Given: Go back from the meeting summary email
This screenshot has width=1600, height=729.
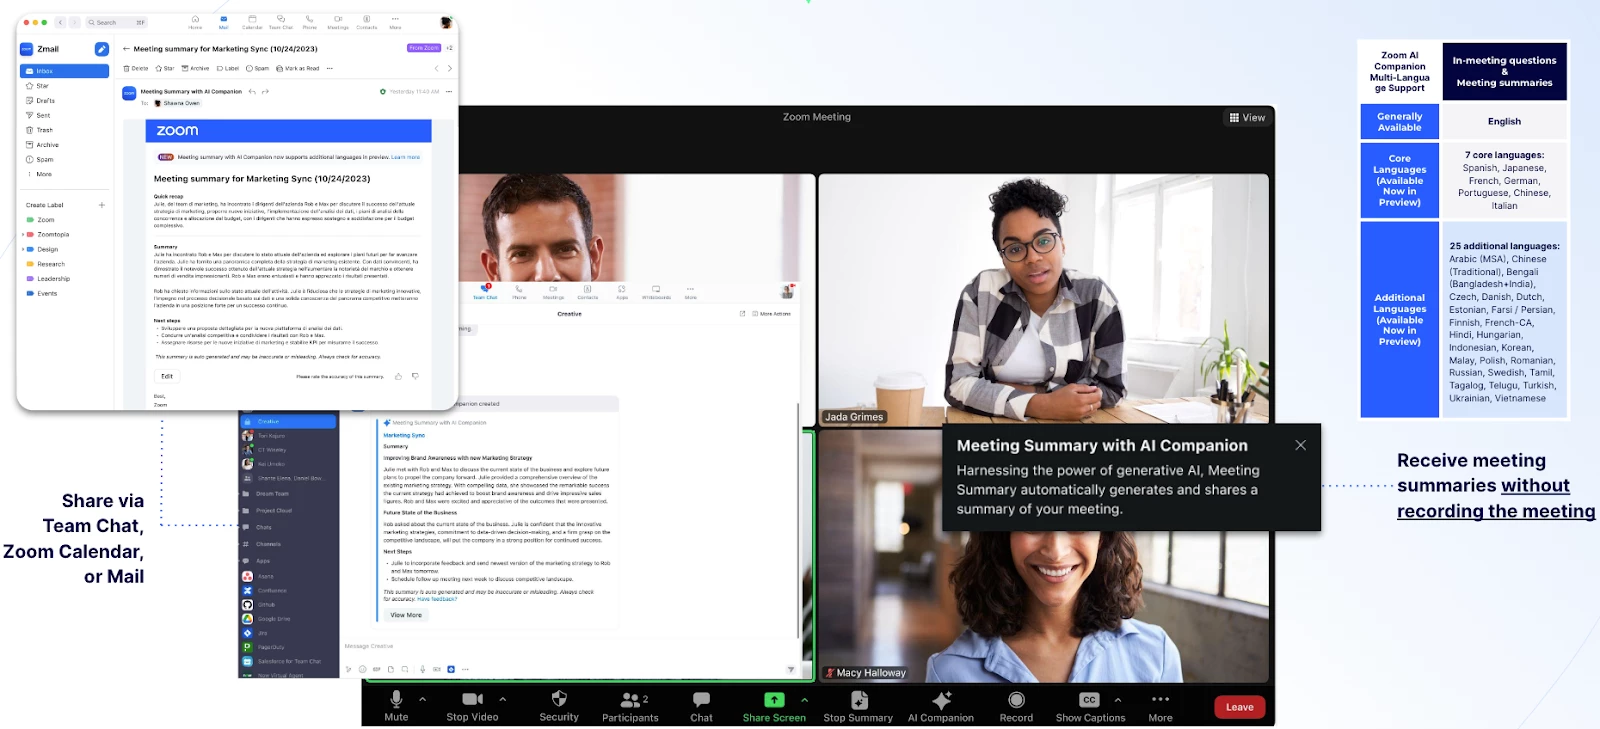Looking at the screenshot, I should (126, 48).
